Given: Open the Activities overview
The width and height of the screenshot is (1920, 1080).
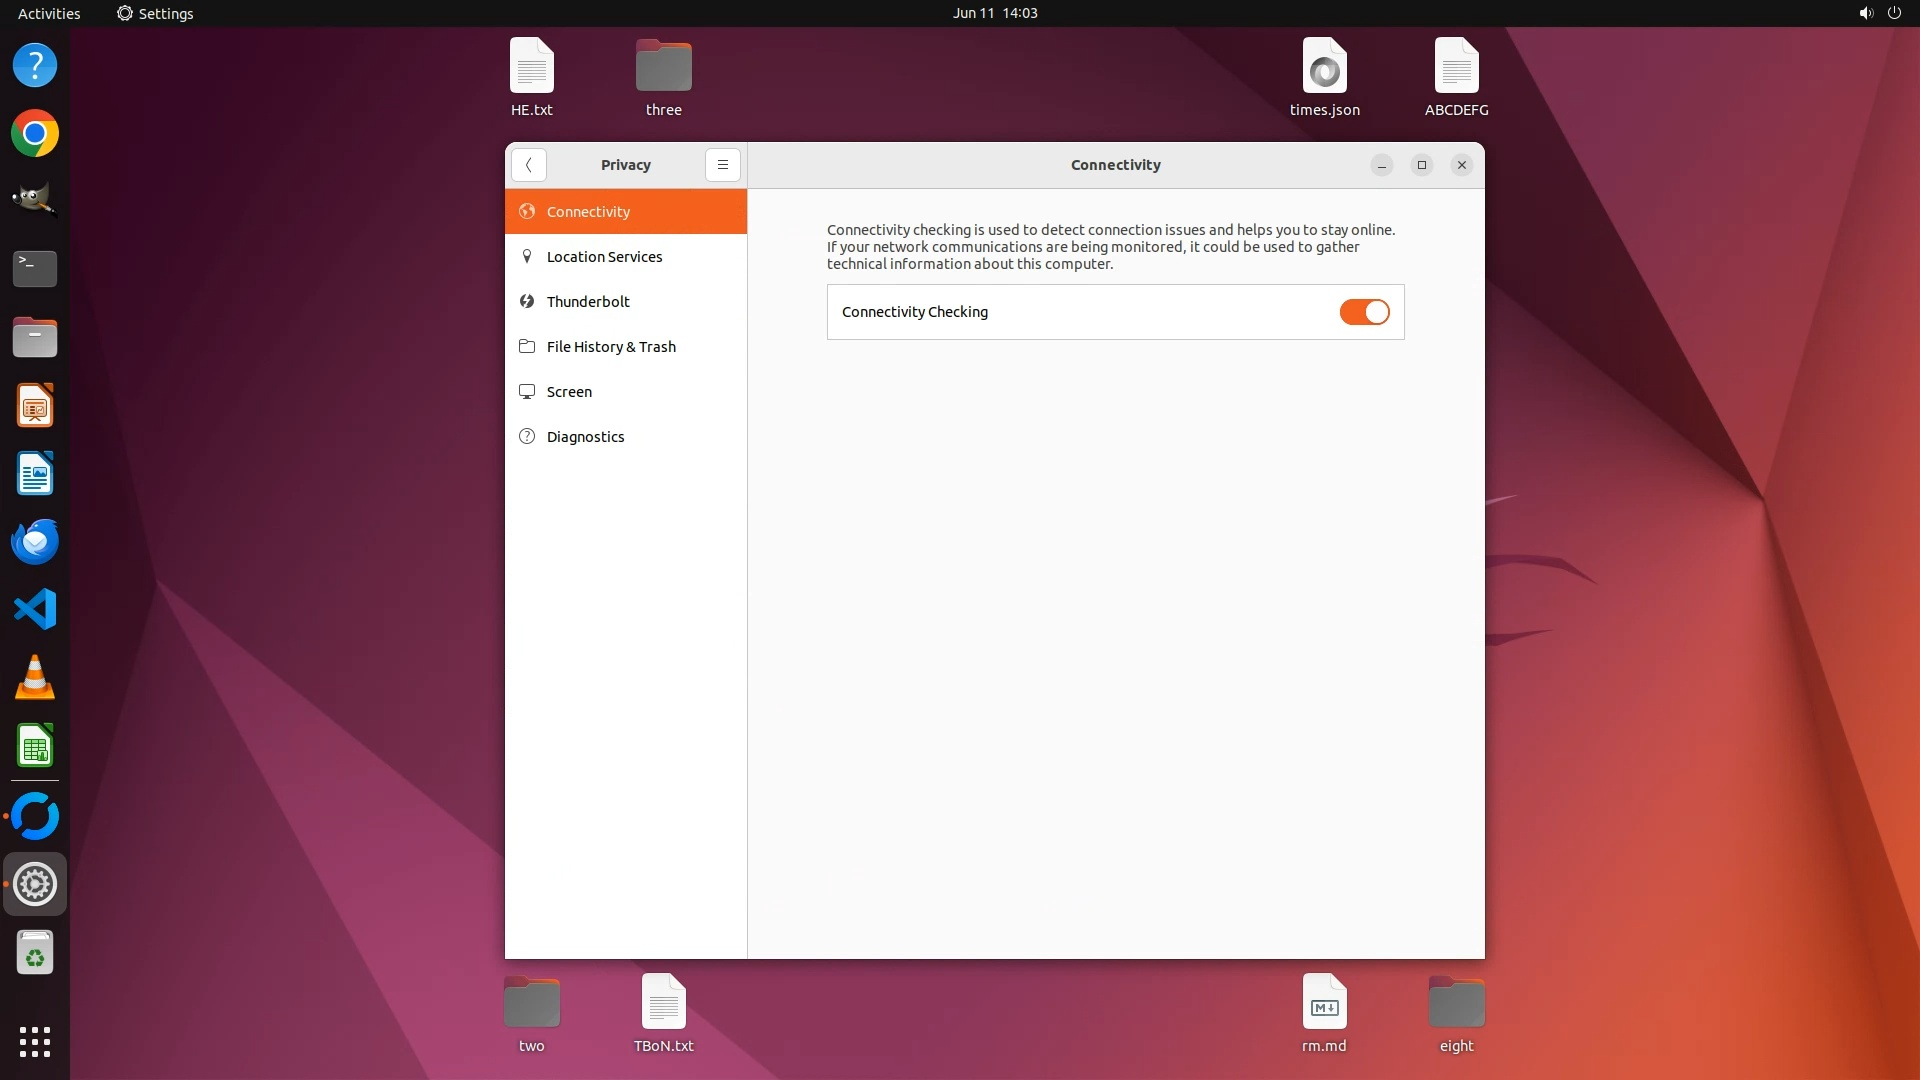Looking at the screenshot, I should pos(49,13).
